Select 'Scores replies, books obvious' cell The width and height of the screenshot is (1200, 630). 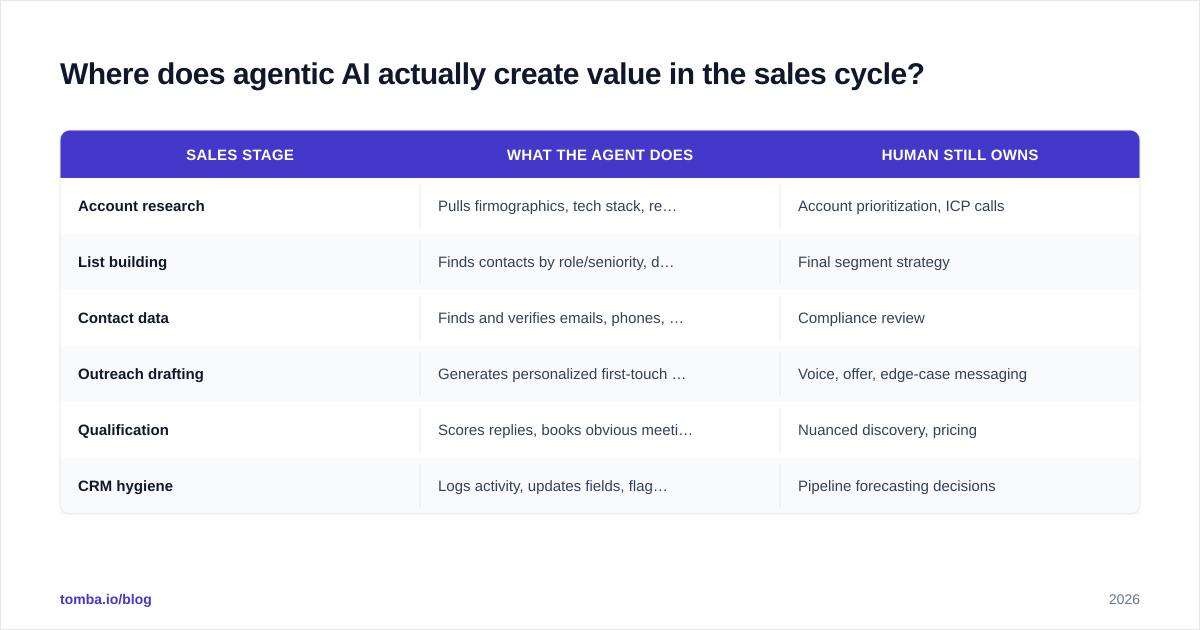click(x=600, y=430)
